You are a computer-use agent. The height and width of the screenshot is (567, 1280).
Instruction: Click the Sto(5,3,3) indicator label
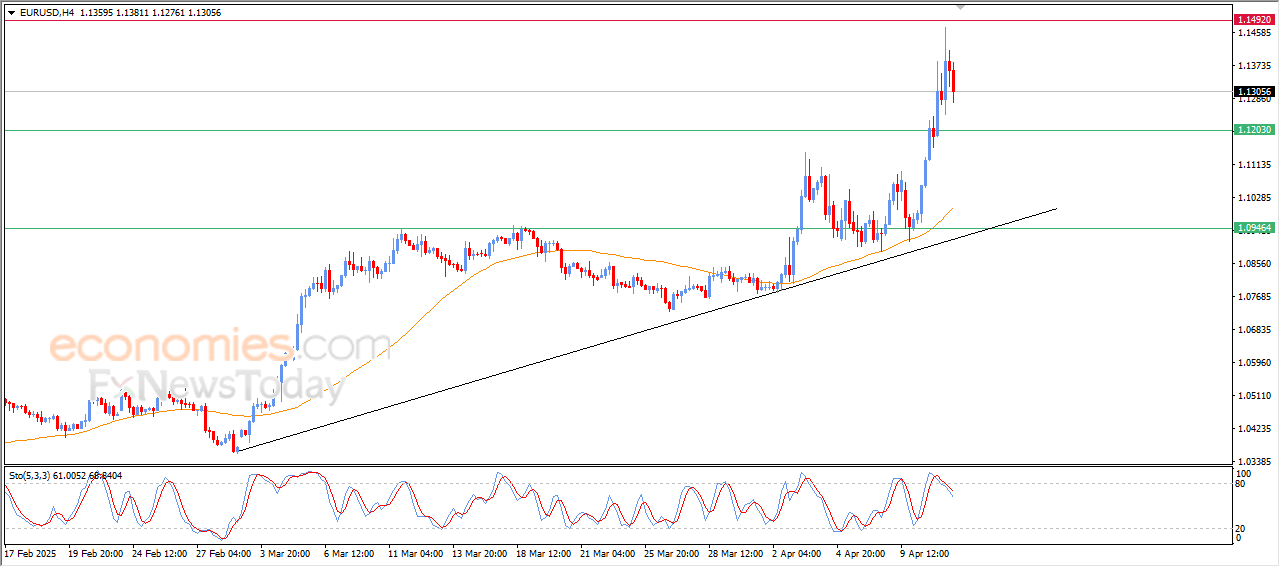click(x=31, y=476)
